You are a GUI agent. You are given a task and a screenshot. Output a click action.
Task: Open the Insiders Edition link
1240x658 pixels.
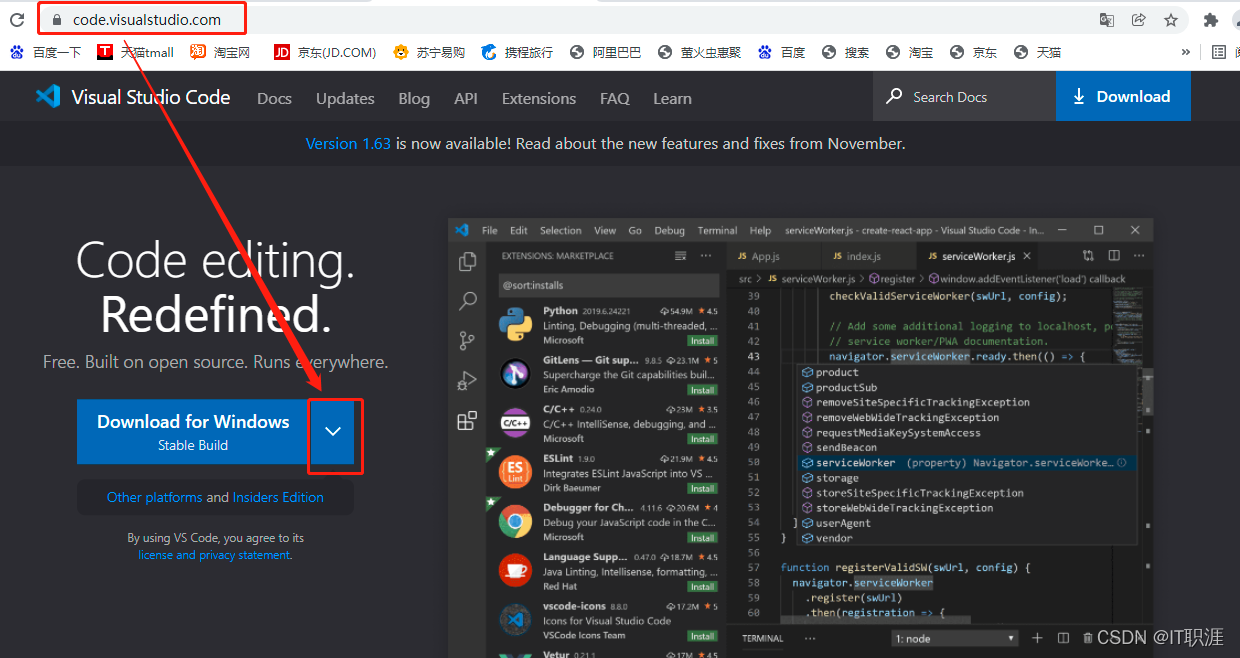278,497
